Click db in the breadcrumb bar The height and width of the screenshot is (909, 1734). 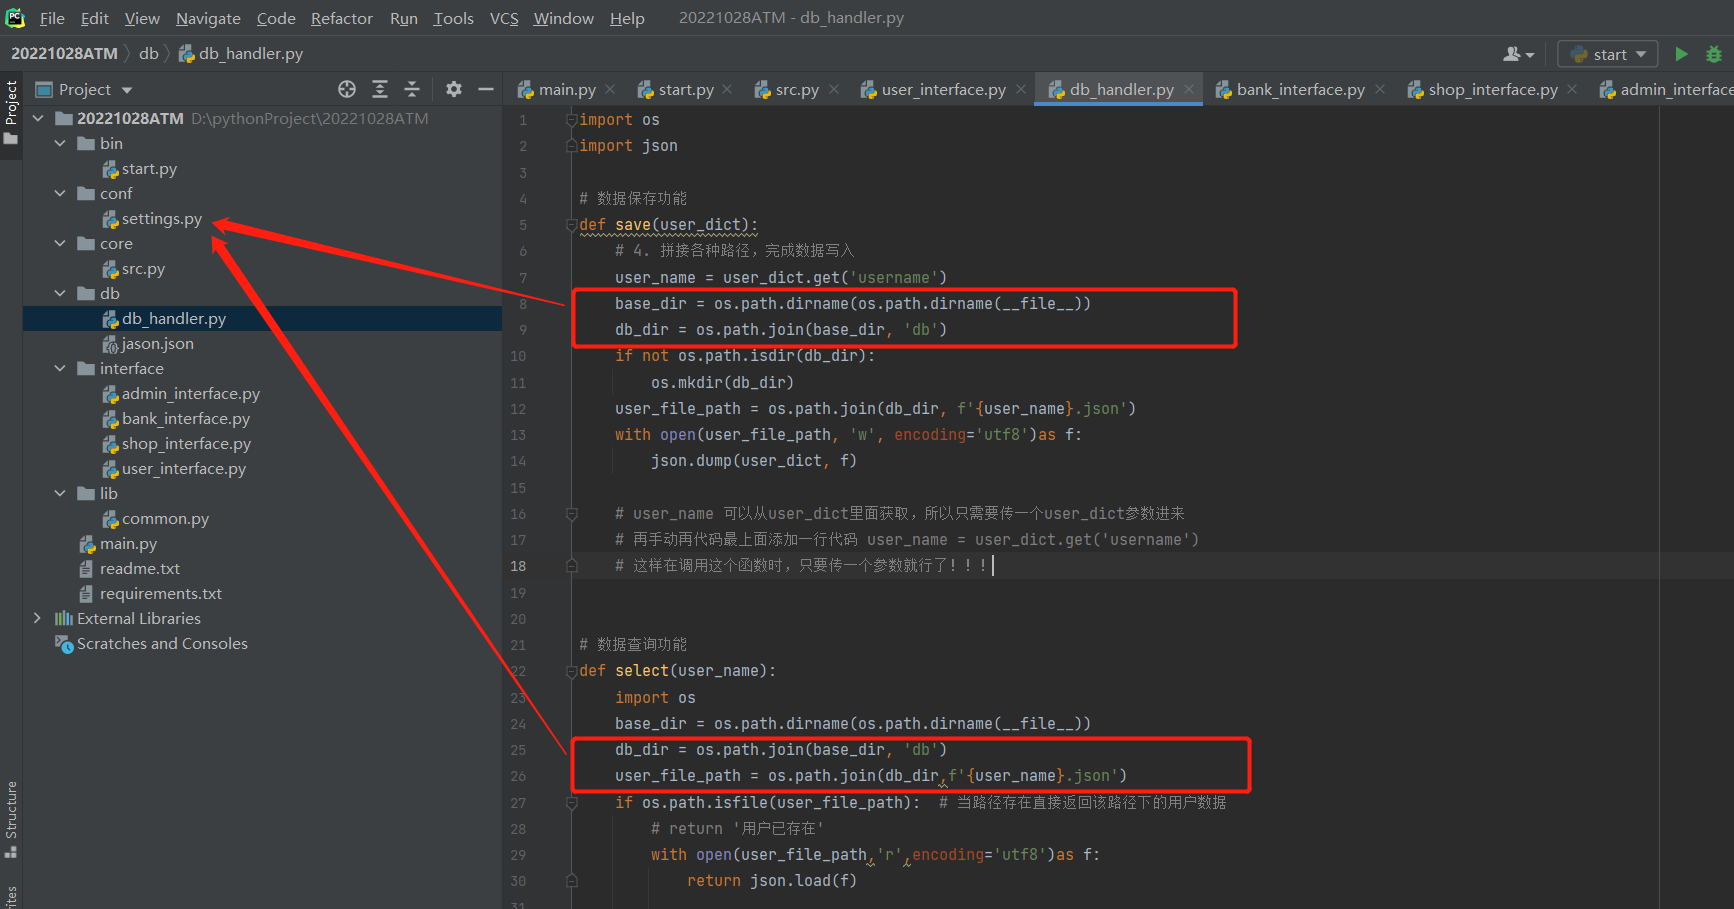pos(148,53)
